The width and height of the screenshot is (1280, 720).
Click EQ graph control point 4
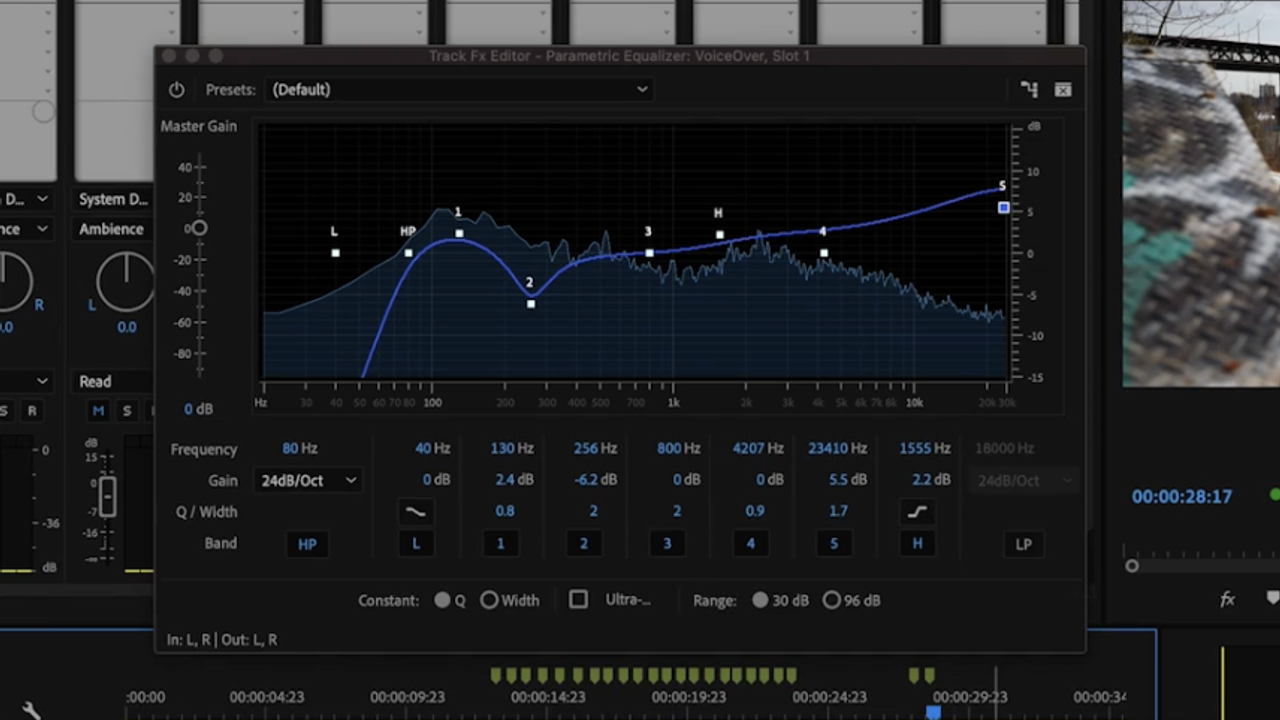[x=824, y=253]
